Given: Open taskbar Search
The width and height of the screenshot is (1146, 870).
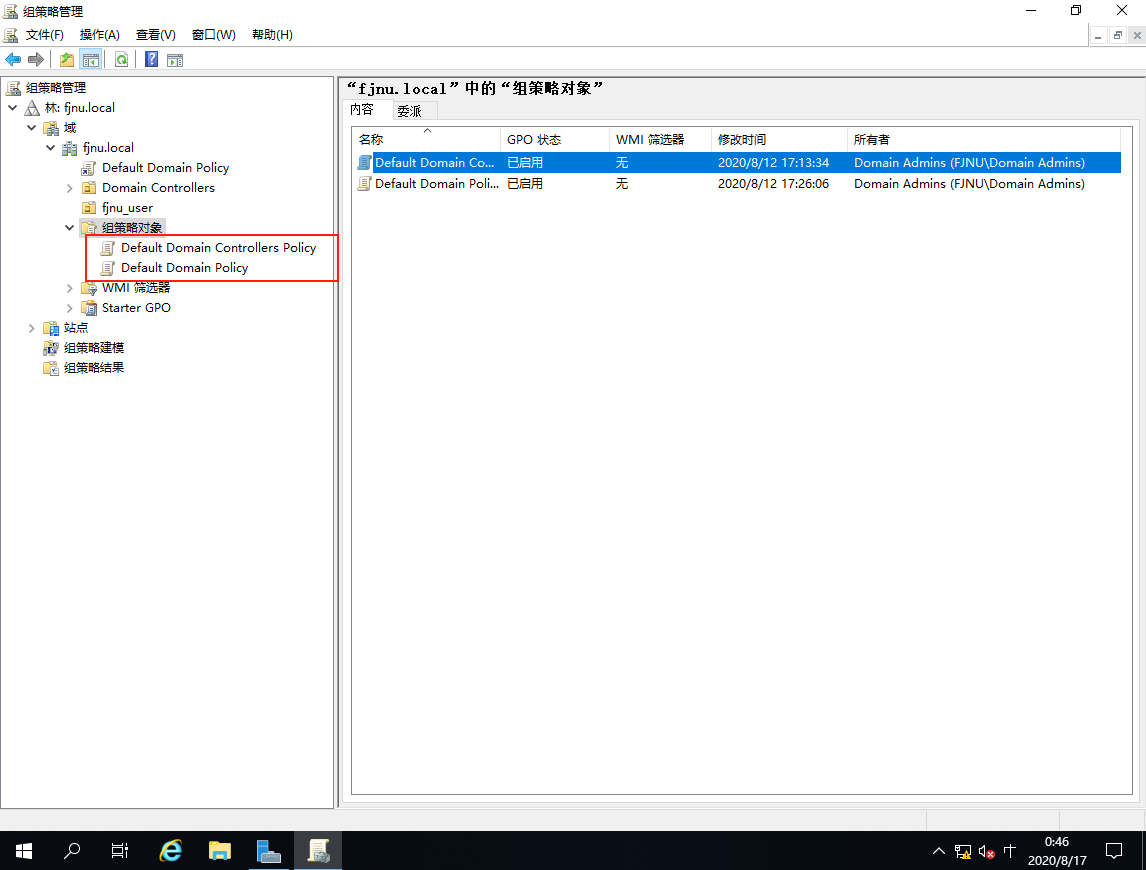Looking at the screenshot, I should (x=72, y=850).
